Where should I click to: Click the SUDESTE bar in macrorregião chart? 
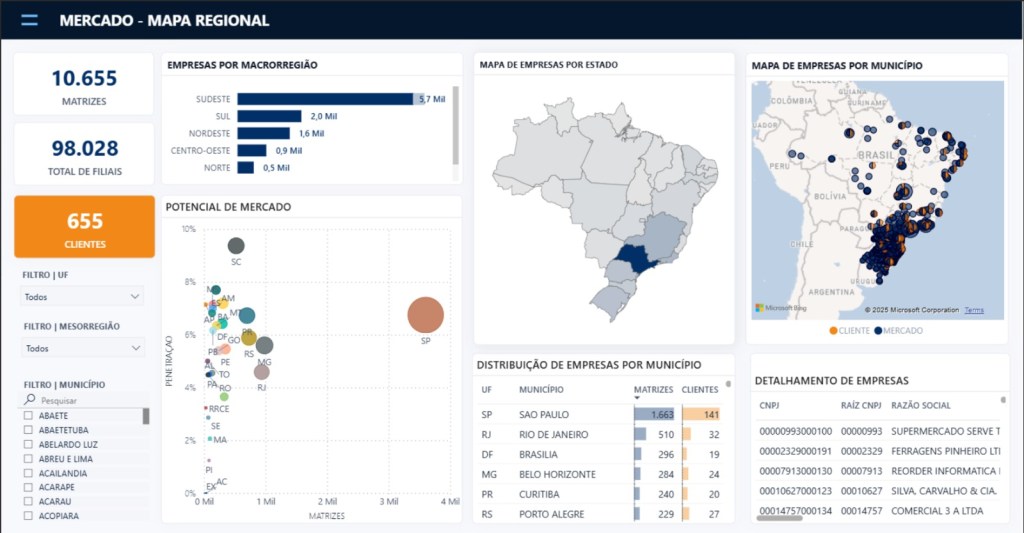click(x=324, y=99)
